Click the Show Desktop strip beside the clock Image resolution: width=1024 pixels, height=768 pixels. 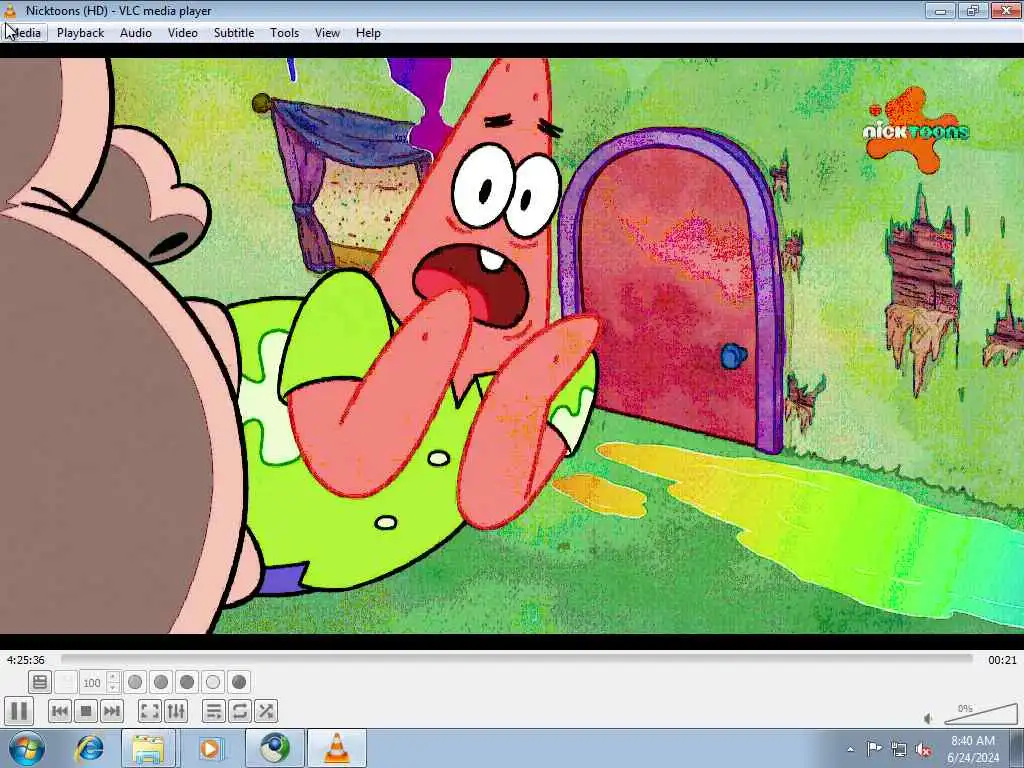pos(1017,748)
